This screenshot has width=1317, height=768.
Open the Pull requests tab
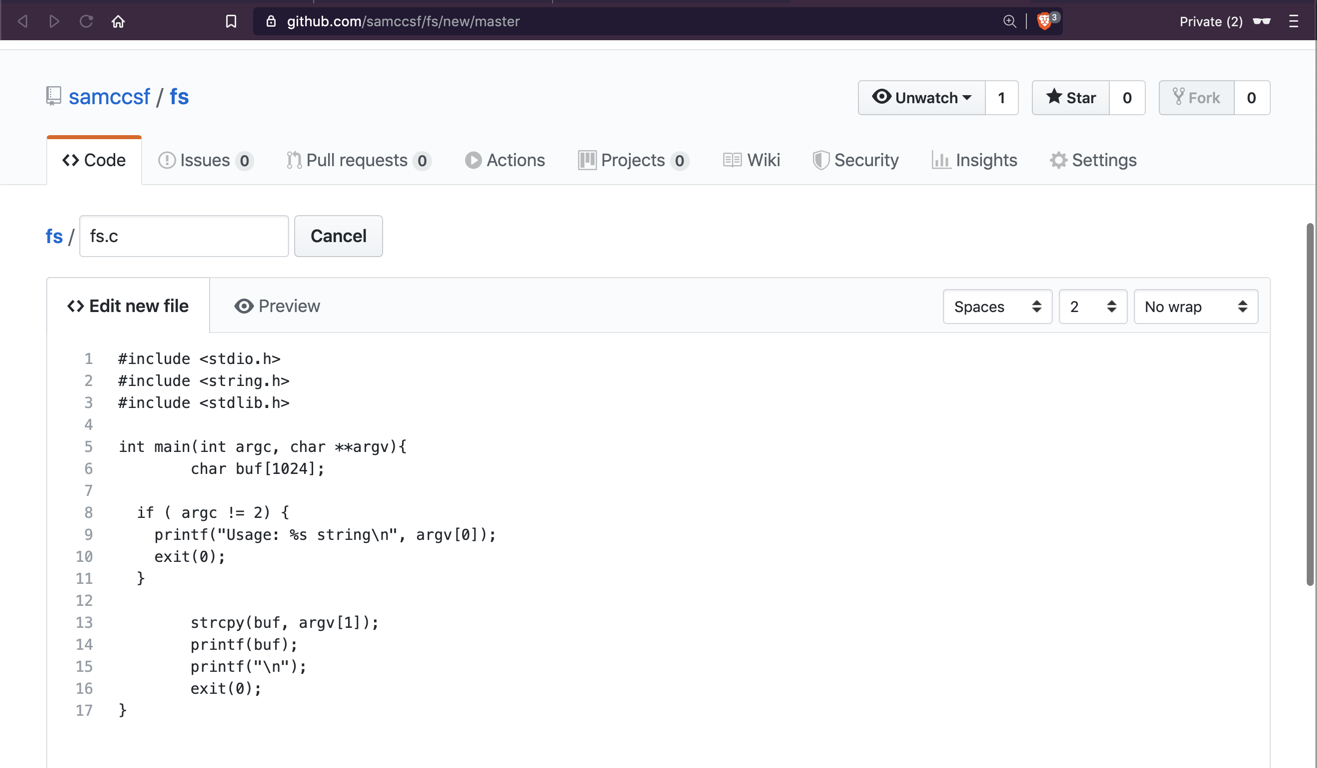(x=357, y=160)
